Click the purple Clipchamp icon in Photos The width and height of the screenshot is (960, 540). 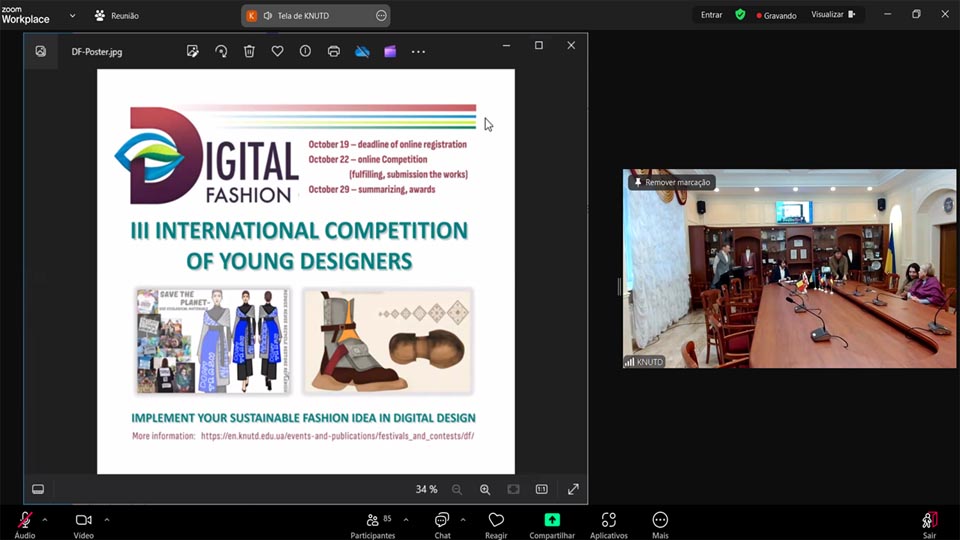390,51
